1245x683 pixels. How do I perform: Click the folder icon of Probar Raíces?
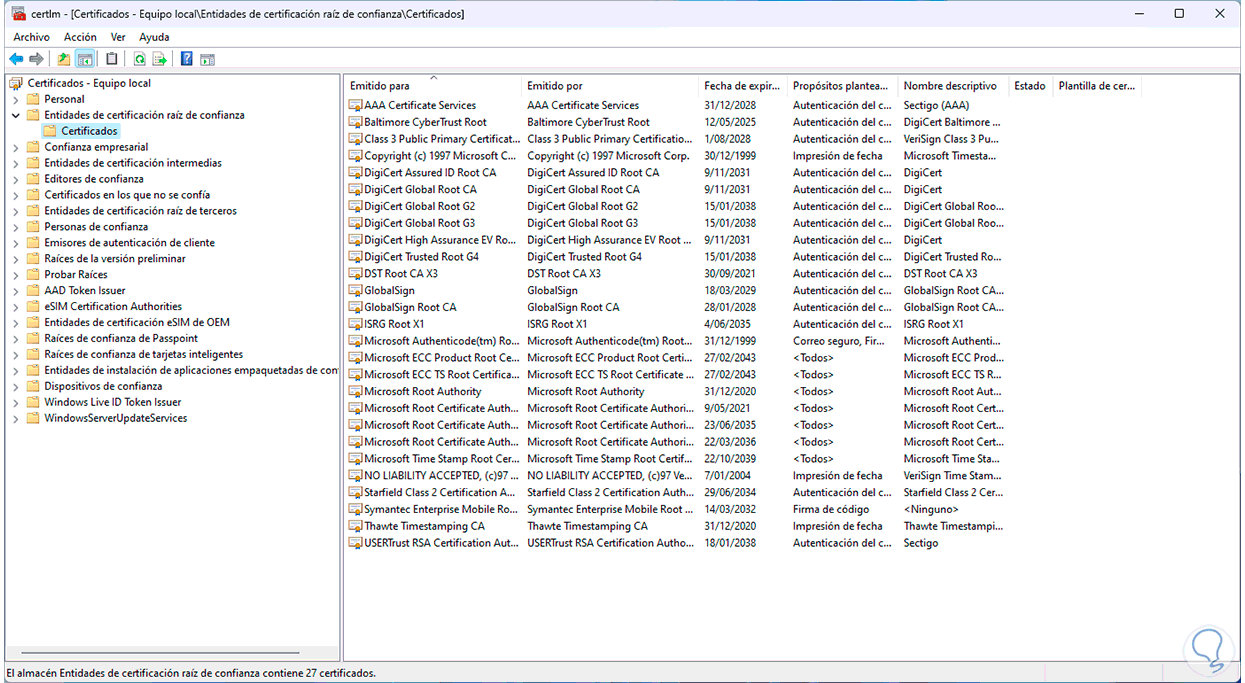[33, 274]
